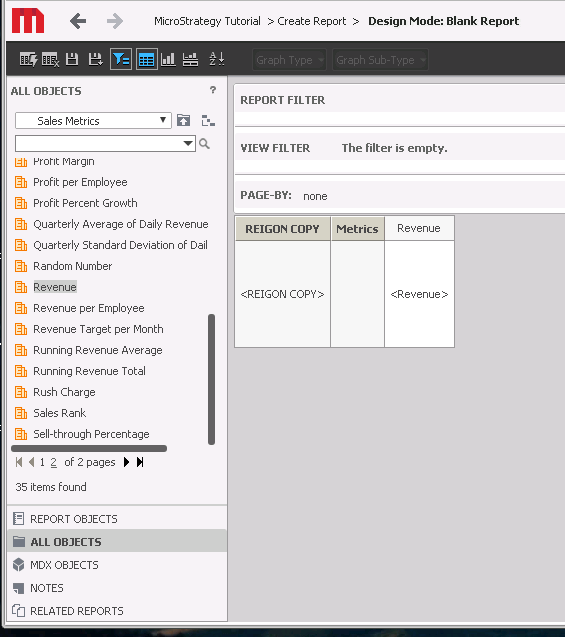Click the Run Report toolbar icon
The height and width of the screenshot is (637, 565).
28,60
